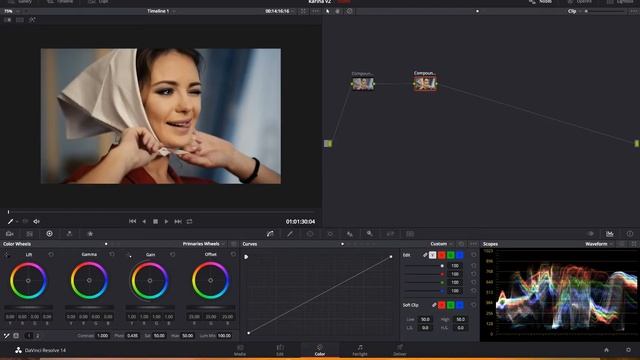Toggle the Soft Clip gang link
This screenshot has height=360, width=640.
pos(434,305)
